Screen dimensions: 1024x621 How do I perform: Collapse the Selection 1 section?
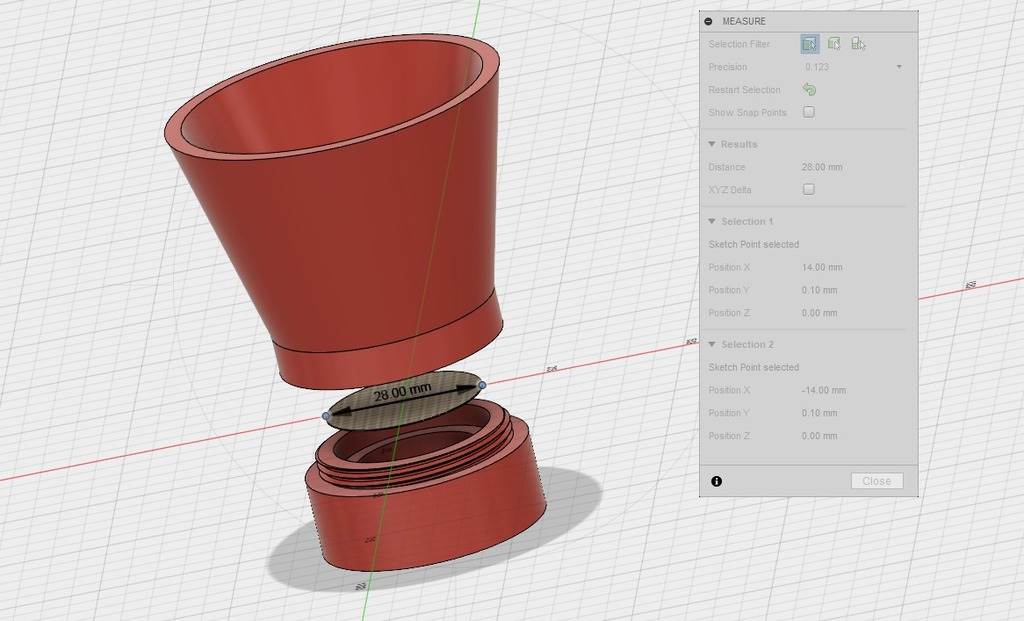(712, 221)
